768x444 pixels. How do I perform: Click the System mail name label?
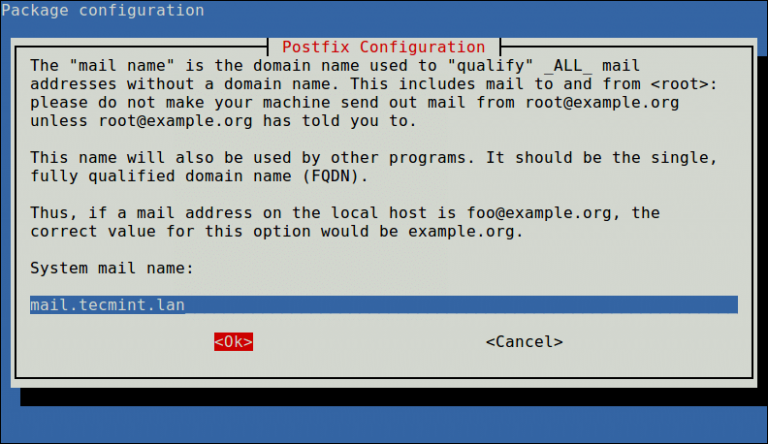coord(112,268)
